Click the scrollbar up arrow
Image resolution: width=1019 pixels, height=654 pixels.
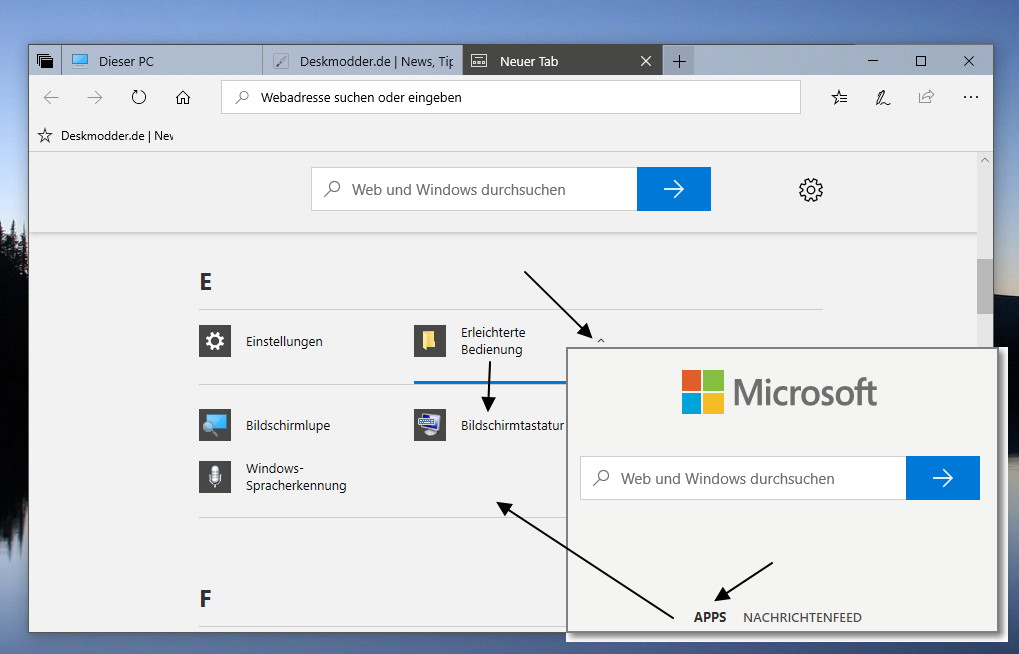[x=985, y=160]
